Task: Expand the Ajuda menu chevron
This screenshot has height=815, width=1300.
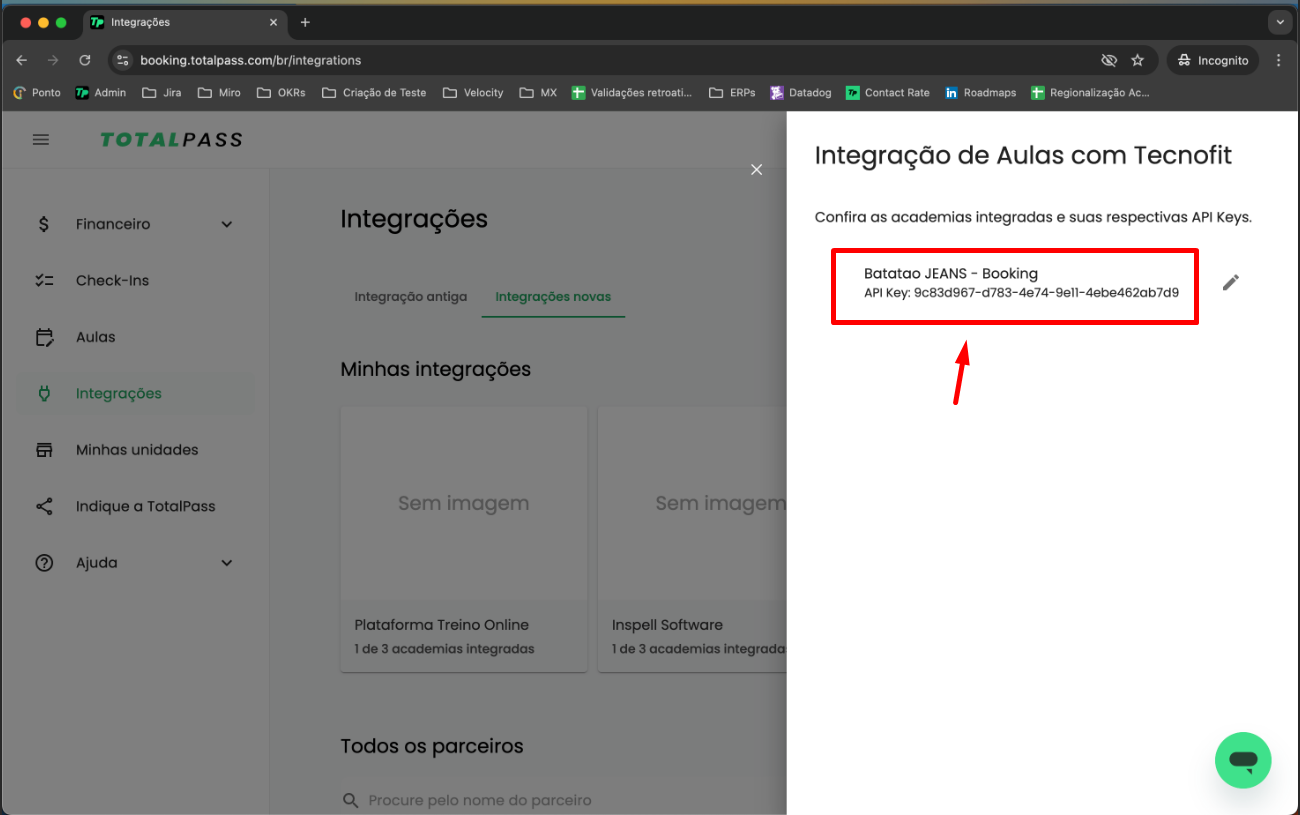Action: click(x=227, y=563)
